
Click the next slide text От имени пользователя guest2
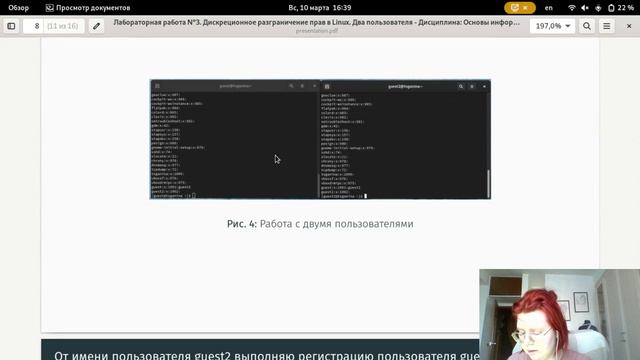[267, 356]
